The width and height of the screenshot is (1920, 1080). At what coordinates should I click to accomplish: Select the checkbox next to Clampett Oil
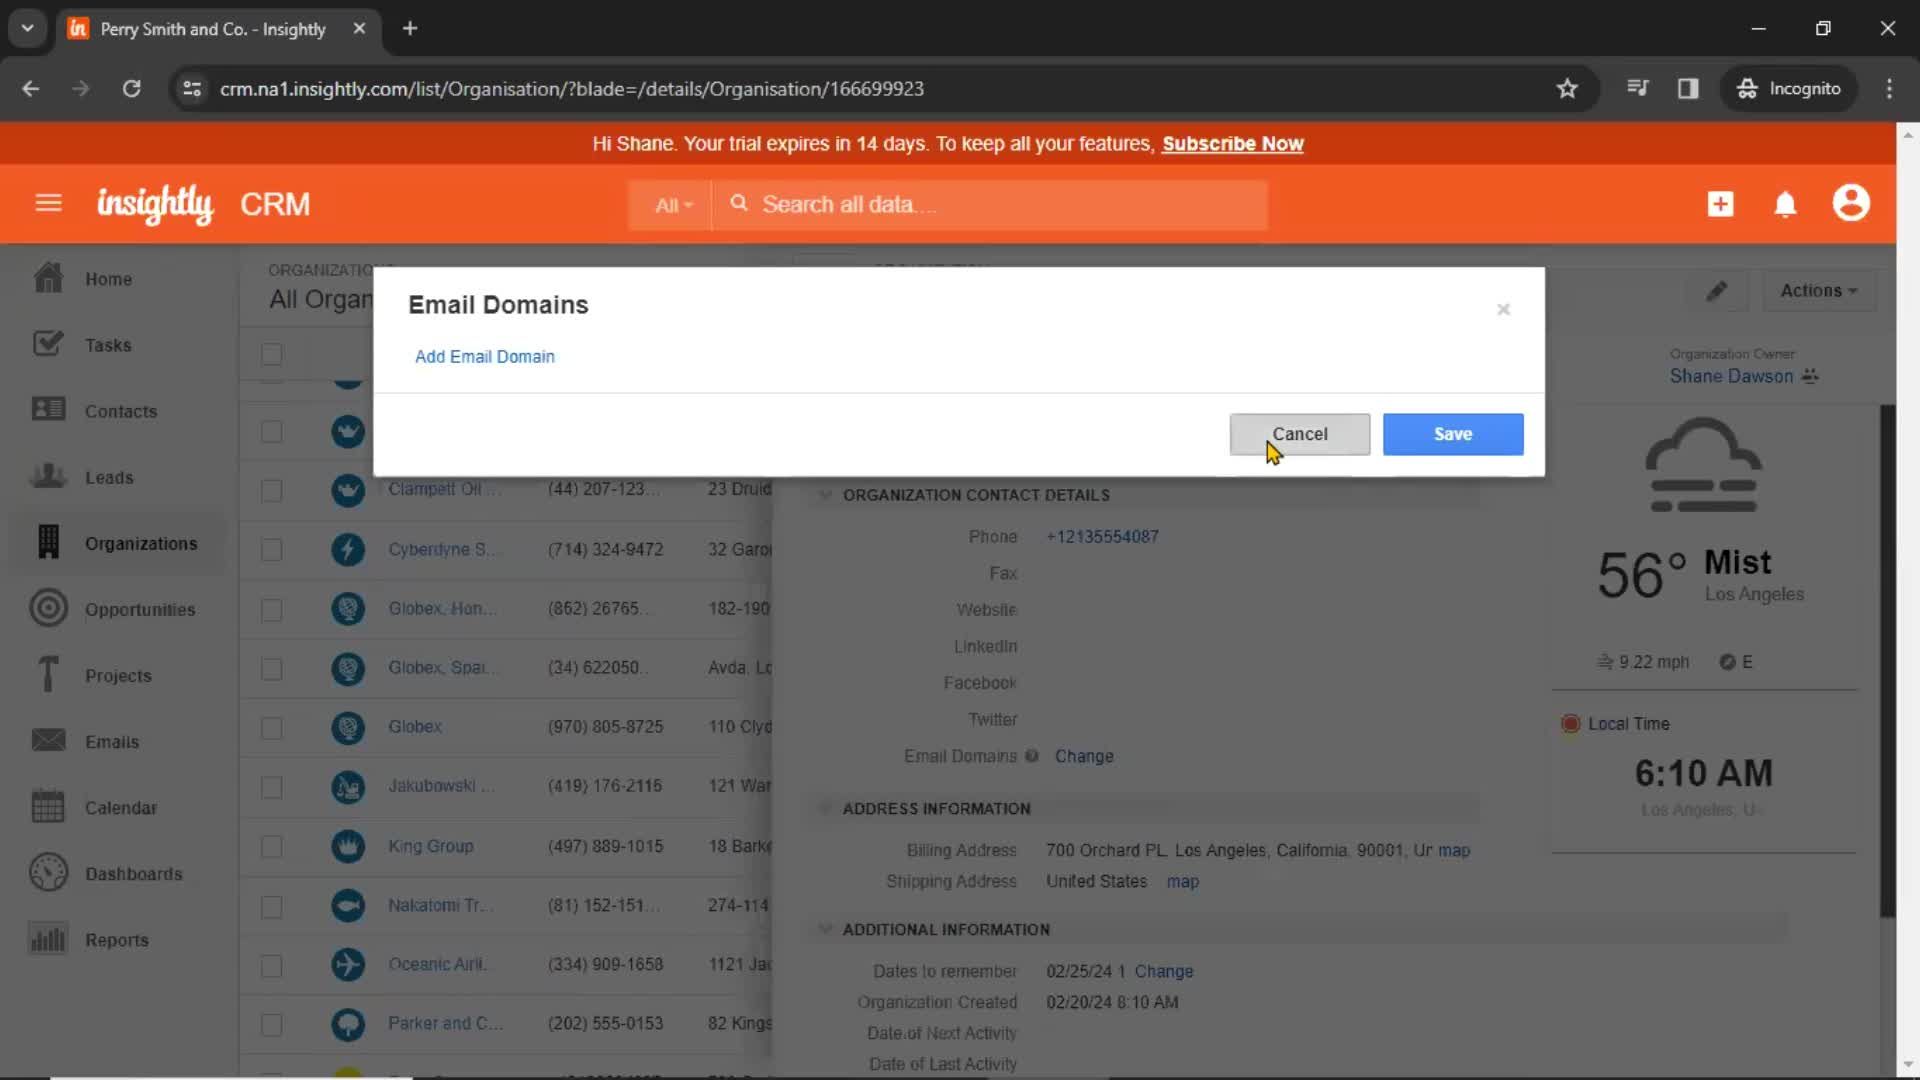tap(273, 489)
